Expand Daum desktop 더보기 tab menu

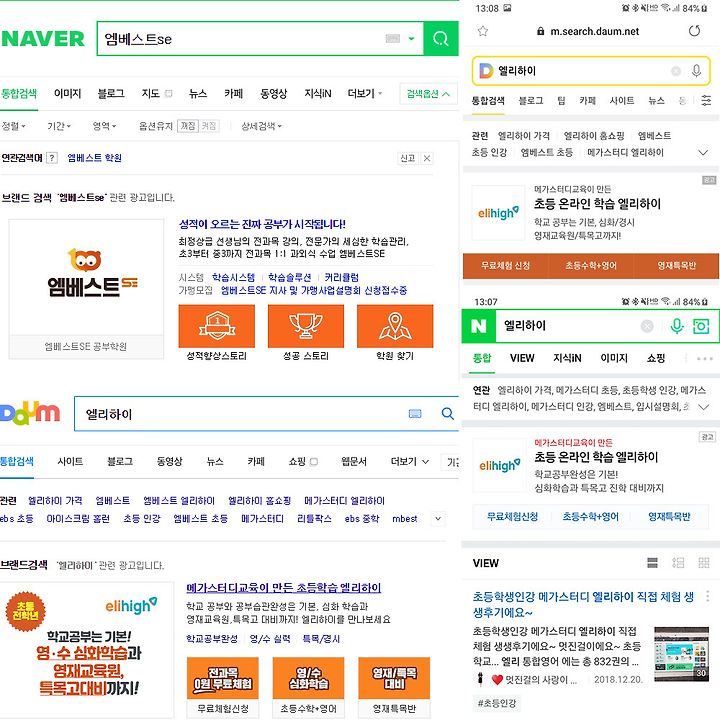[410, 461]
